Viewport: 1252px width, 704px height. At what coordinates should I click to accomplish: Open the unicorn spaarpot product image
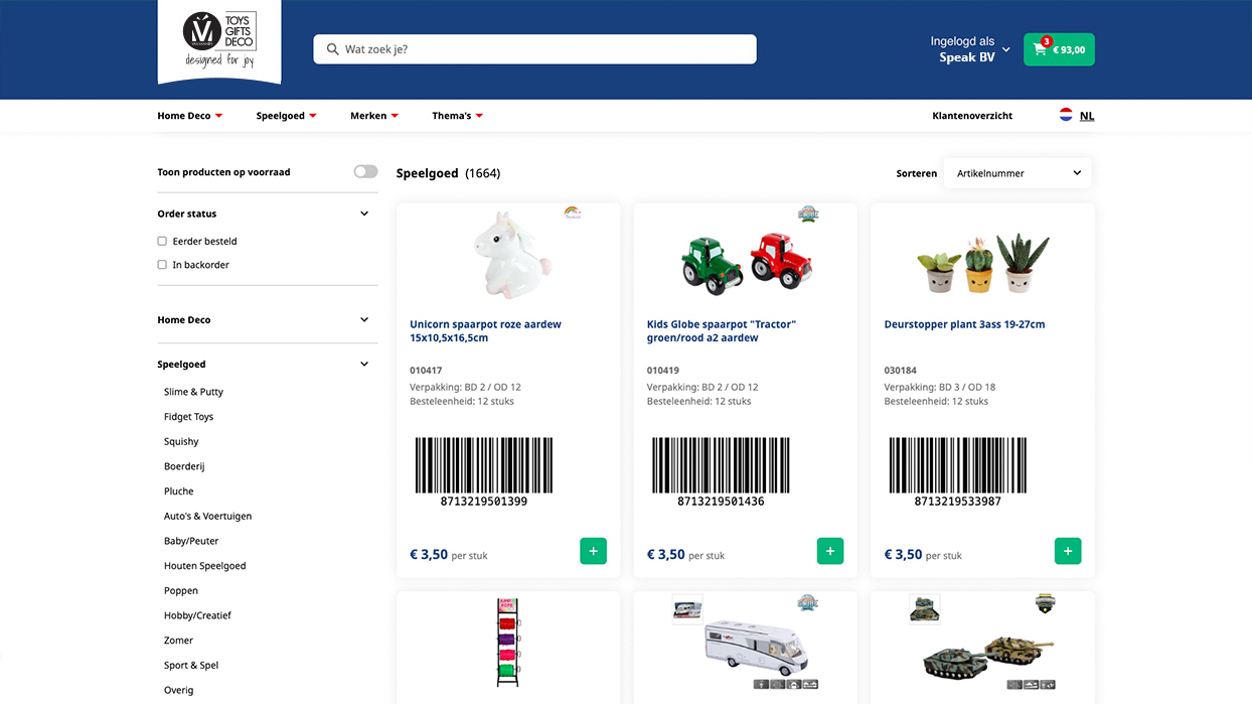[x=508, y=254]
